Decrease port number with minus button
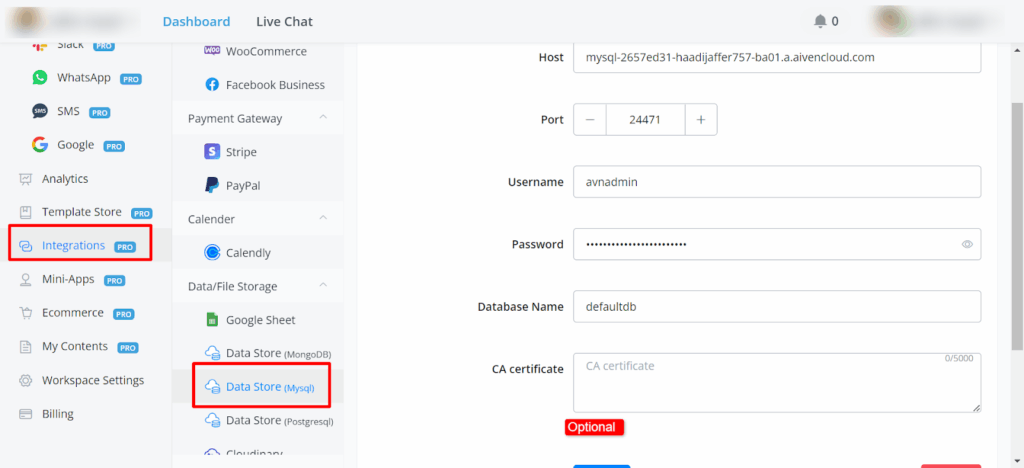 point(590,120)
